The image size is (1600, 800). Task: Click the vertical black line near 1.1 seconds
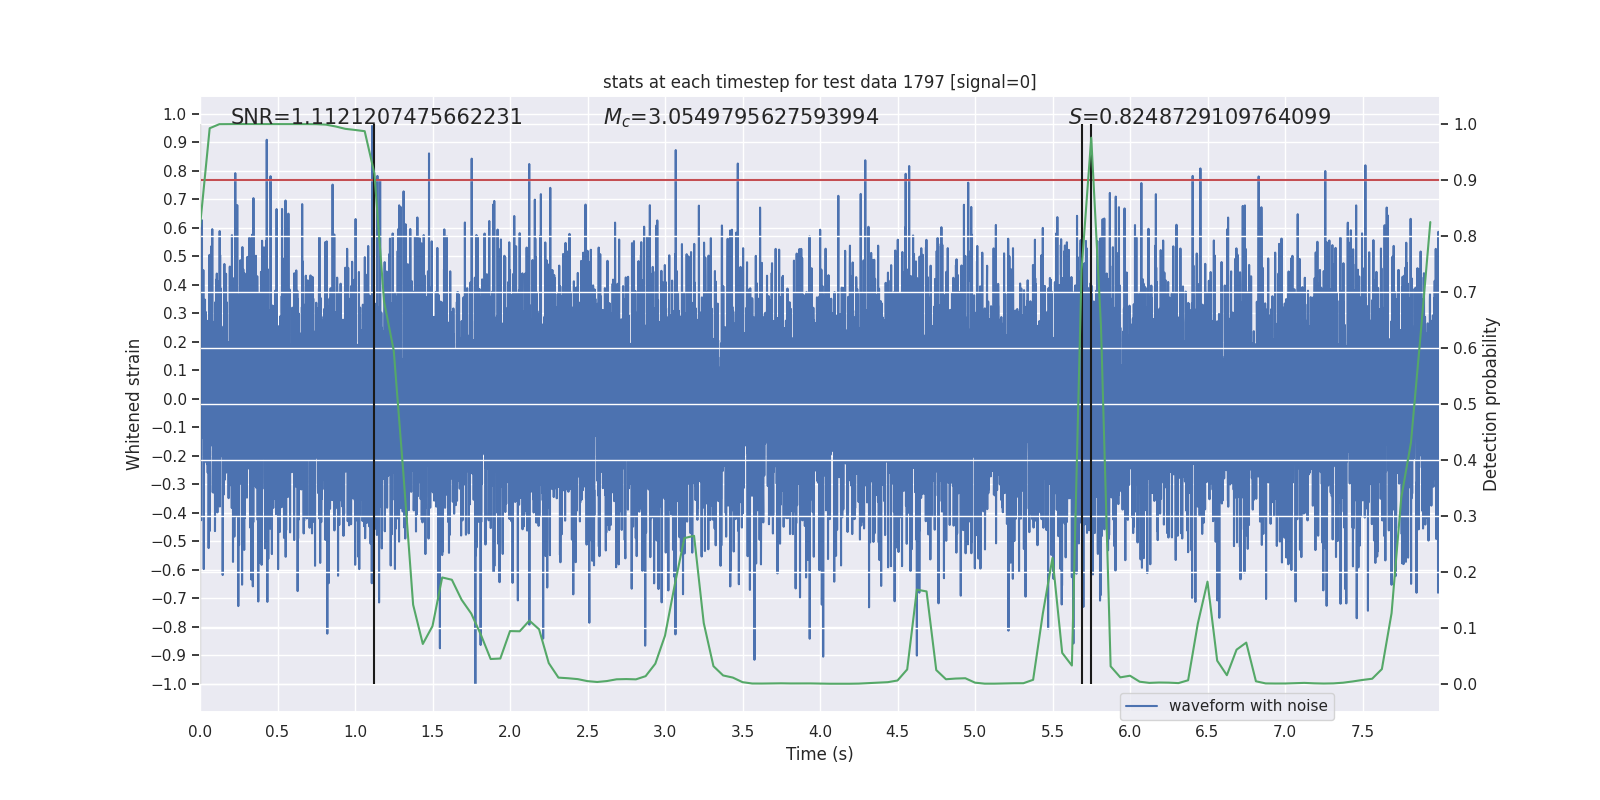[374, 404]
